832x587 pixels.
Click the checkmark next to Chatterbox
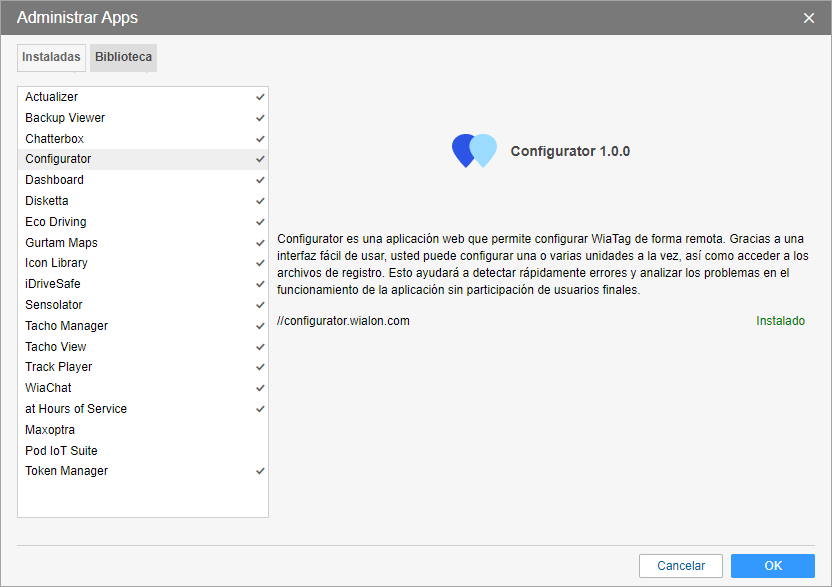[x=260, y=139]
